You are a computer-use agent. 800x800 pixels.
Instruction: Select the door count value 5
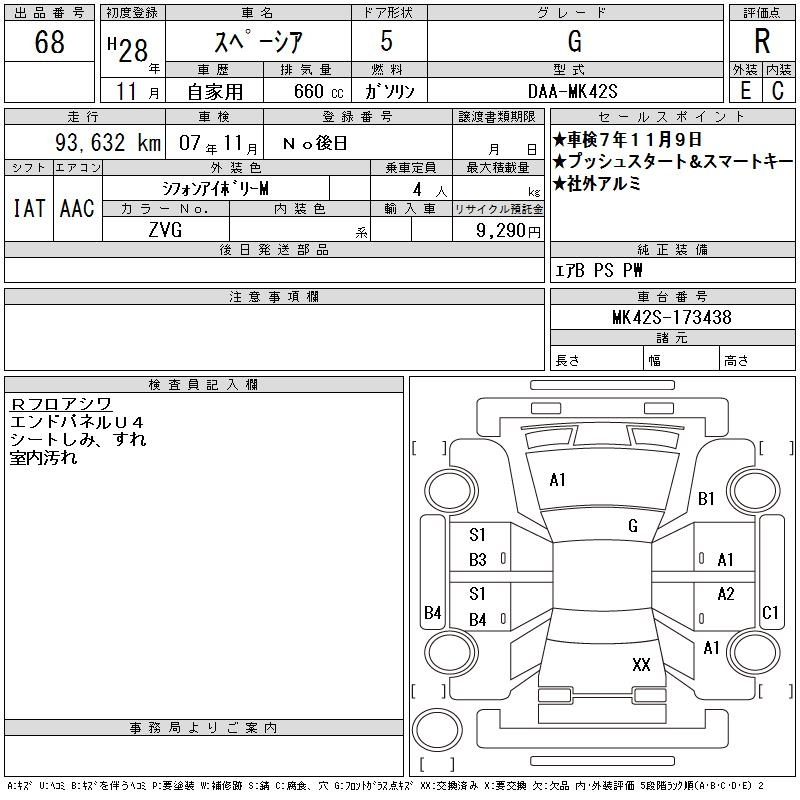(387, 41)
